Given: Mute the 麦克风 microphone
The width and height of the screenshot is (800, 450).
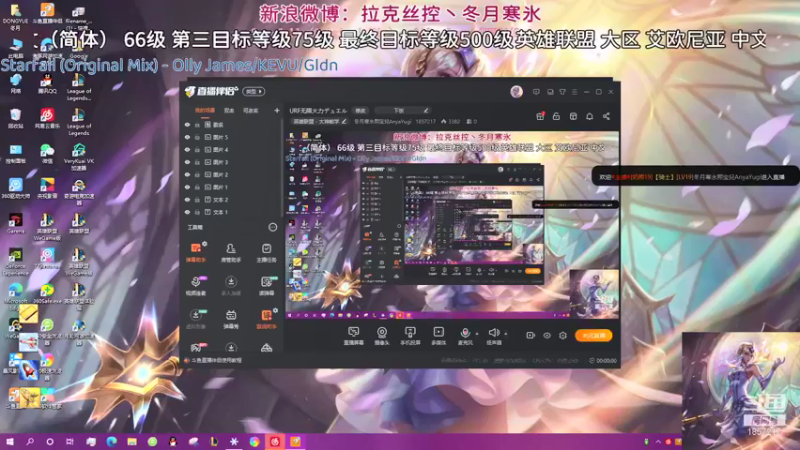Looking at the screenshot, I should pos(465,336).
